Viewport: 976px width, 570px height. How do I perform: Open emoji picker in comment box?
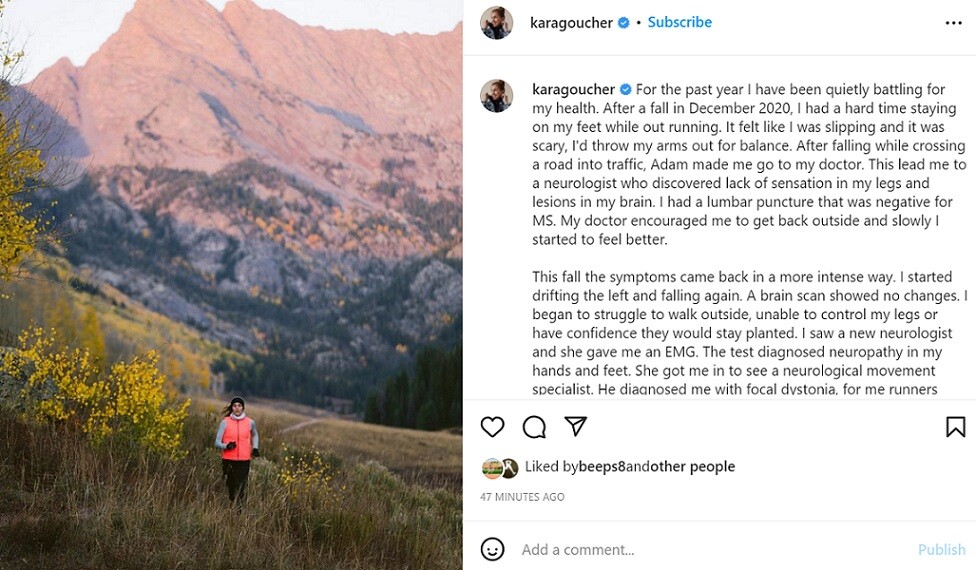492,549
